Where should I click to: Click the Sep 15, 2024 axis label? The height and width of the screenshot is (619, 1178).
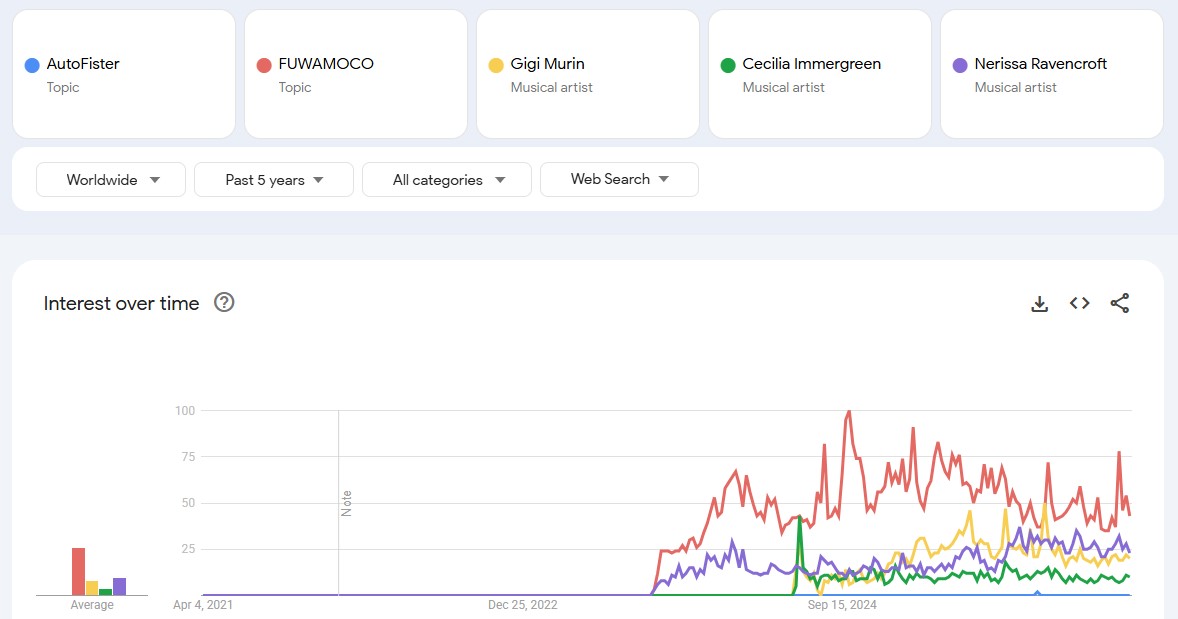coord(842,605)
